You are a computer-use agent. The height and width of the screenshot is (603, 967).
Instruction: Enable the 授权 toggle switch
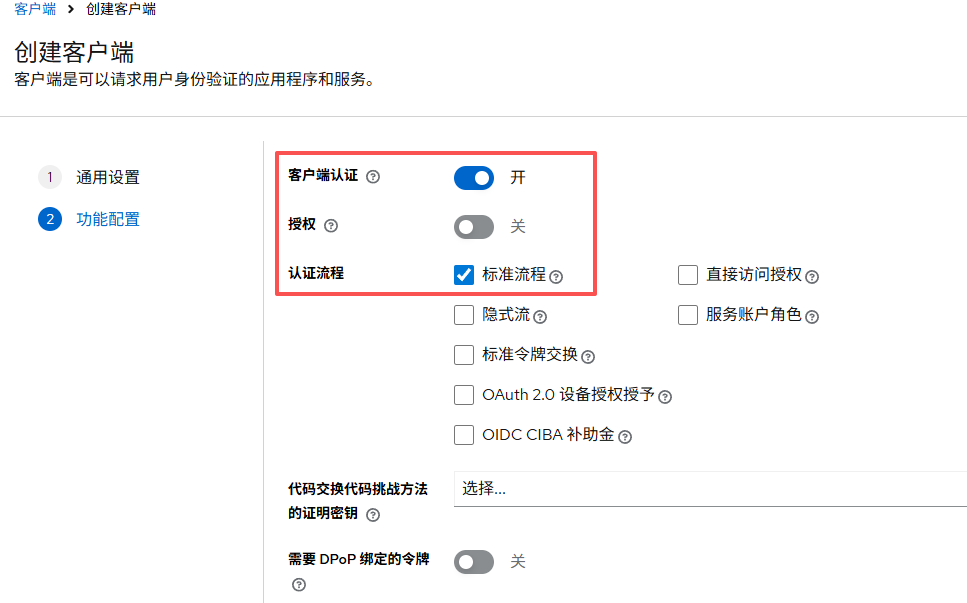pos(474,227)
